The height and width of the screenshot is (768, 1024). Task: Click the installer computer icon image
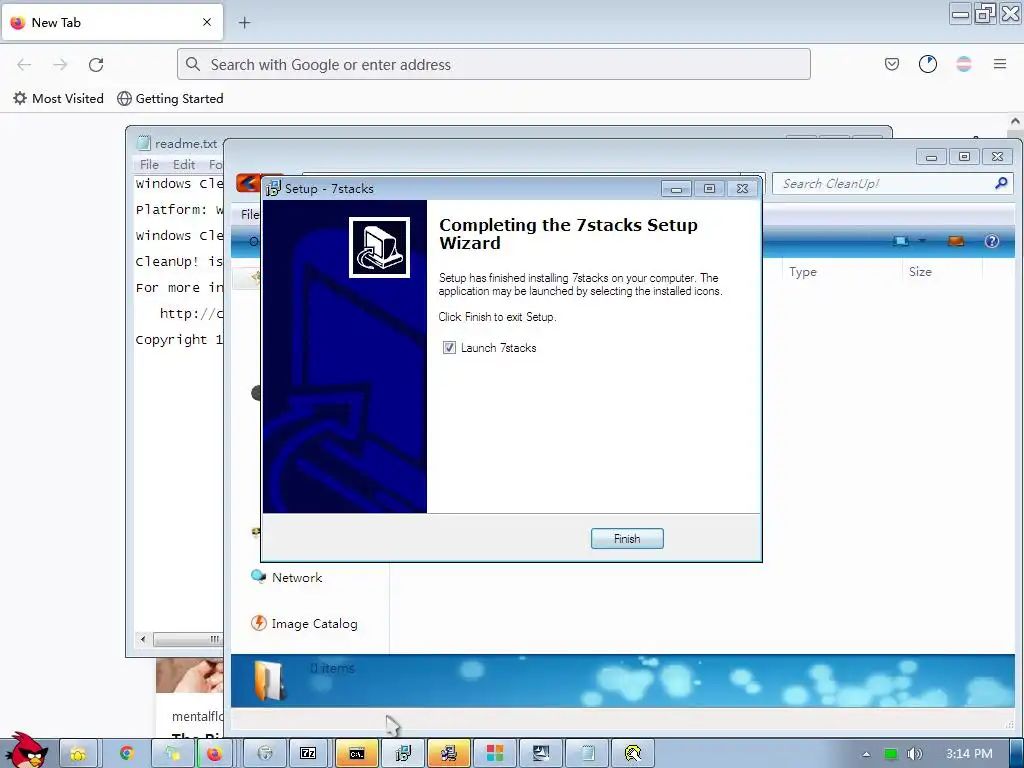coord(379,248)
